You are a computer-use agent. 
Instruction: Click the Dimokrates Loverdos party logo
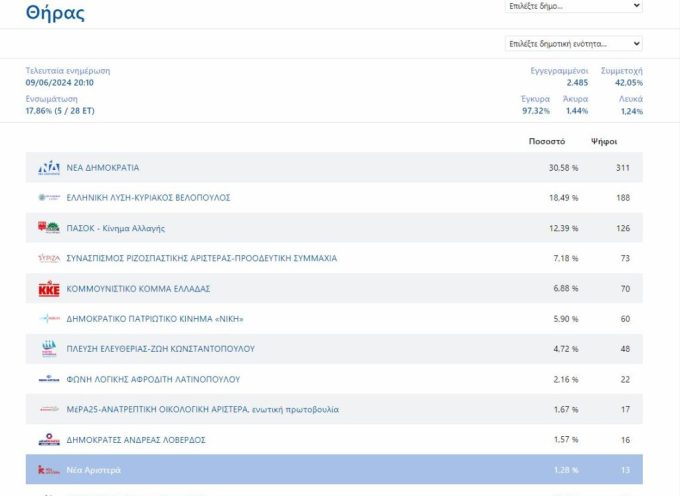tap(49, 439)
